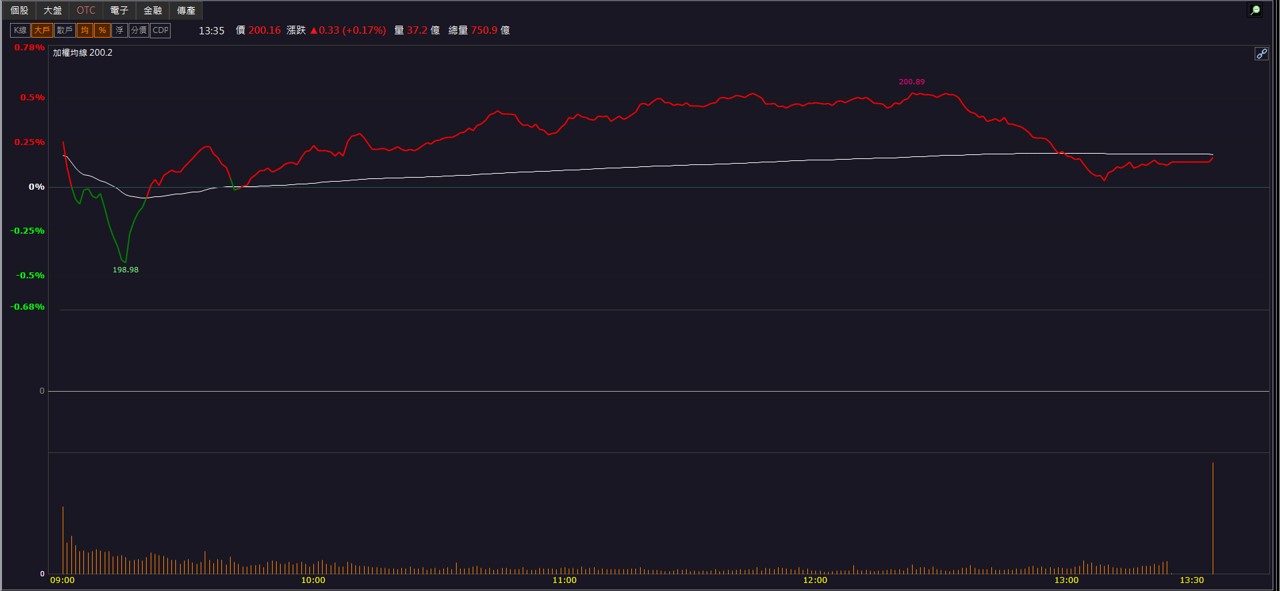
Task: Click the 198.98 low price marker
Action: (126, 270)
